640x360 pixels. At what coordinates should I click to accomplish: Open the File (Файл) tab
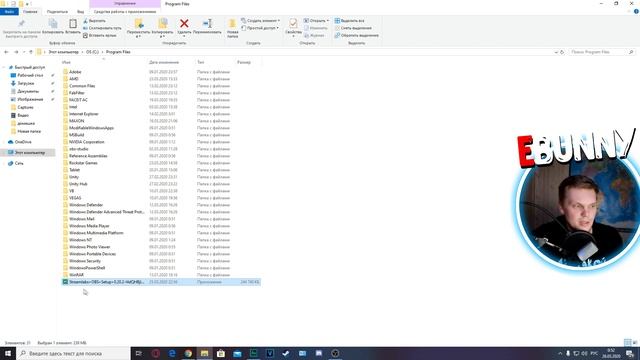[9, 12]
